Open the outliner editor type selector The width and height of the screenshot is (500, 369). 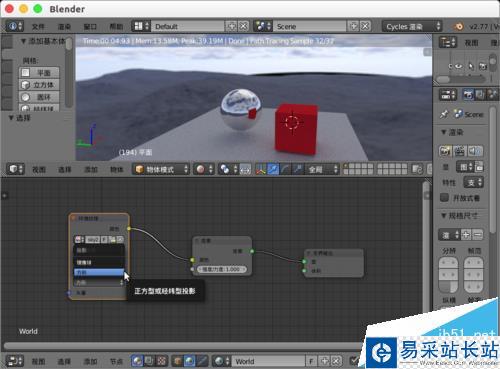tap(448, 42)
